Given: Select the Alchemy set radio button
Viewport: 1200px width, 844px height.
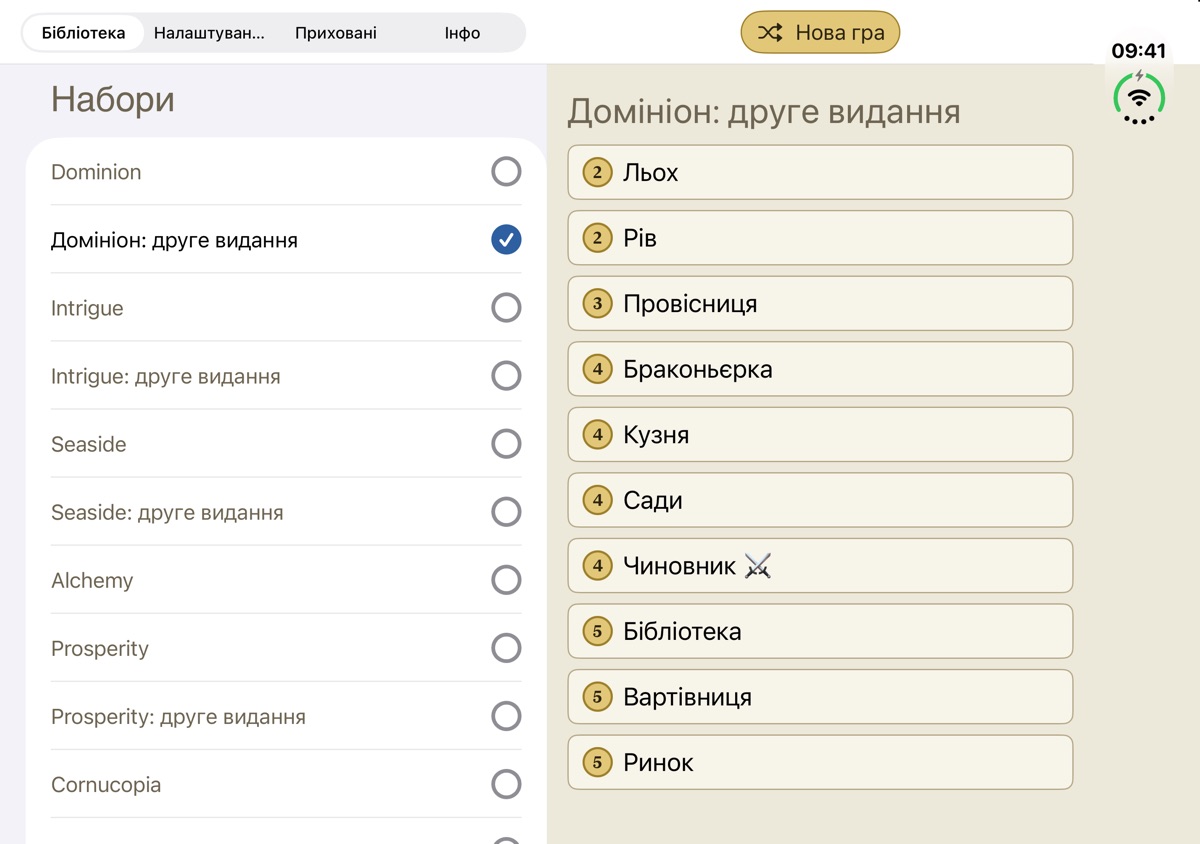Looking at the screenshot, I should click(506, 580).
